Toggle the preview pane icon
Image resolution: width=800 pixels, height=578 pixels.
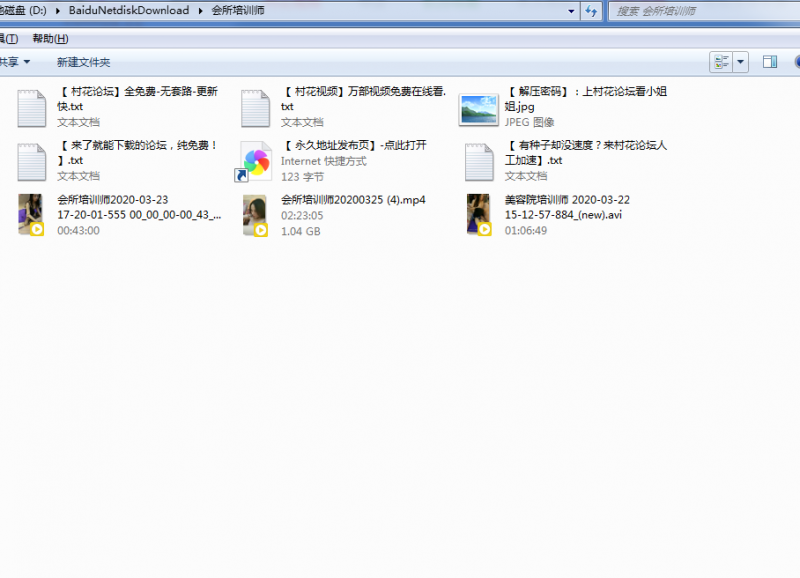tap(770, 62)
